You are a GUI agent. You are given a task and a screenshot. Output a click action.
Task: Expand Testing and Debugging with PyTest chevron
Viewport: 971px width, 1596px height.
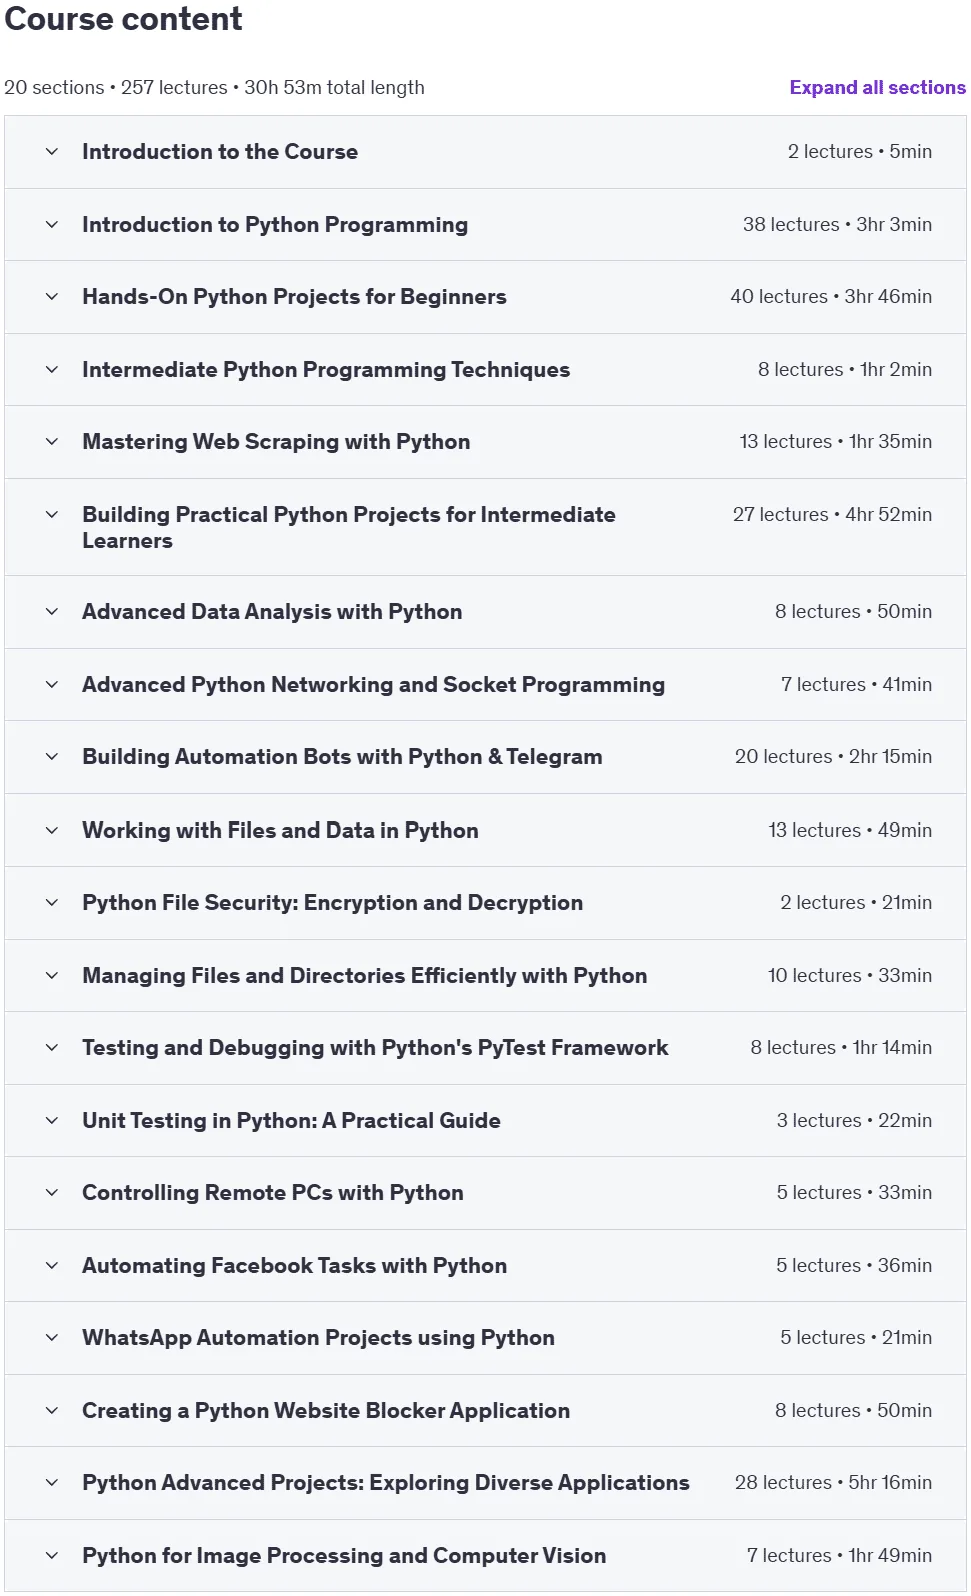point(52,1048)
